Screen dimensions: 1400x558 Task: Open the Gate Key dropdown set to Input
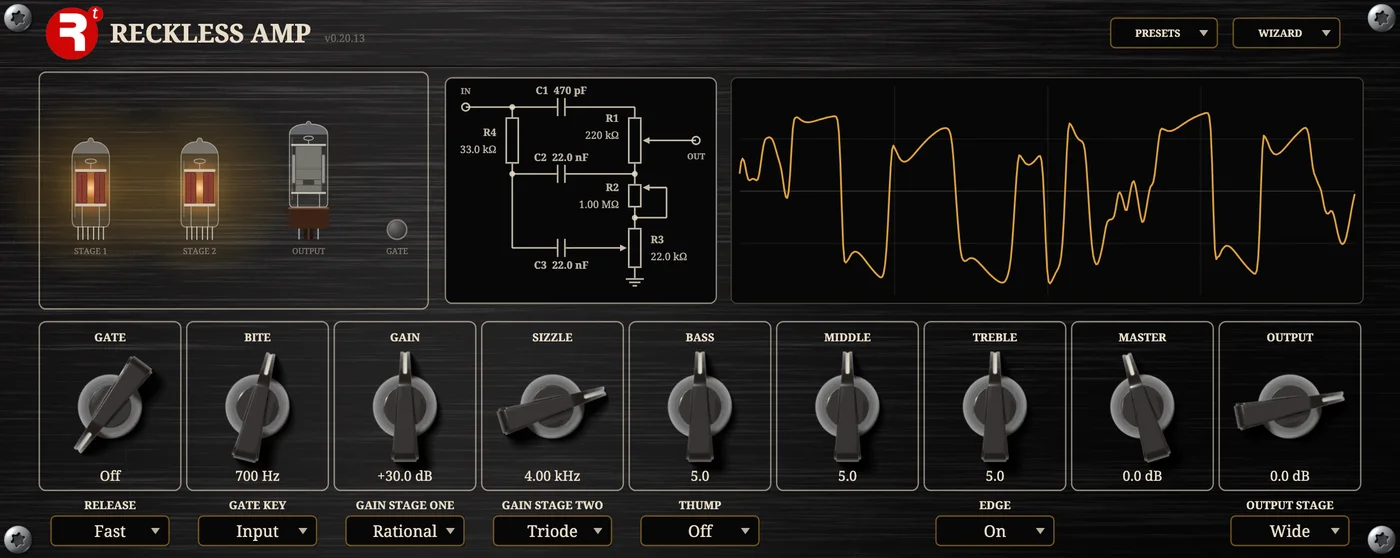click(257, 531)
